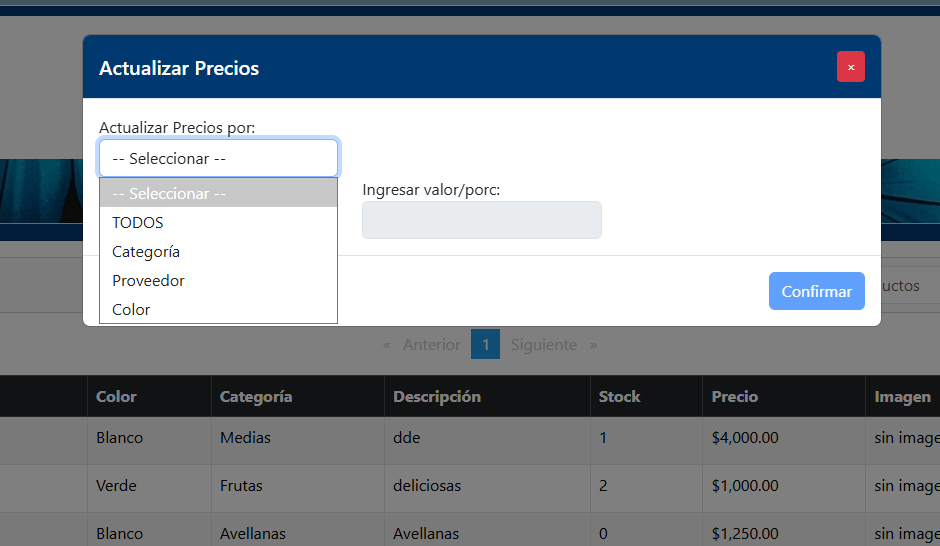This screenshot has height=546, width=940.
Task: Pick Proveedor in the dropdown list
Action: [x=218, y=281]
